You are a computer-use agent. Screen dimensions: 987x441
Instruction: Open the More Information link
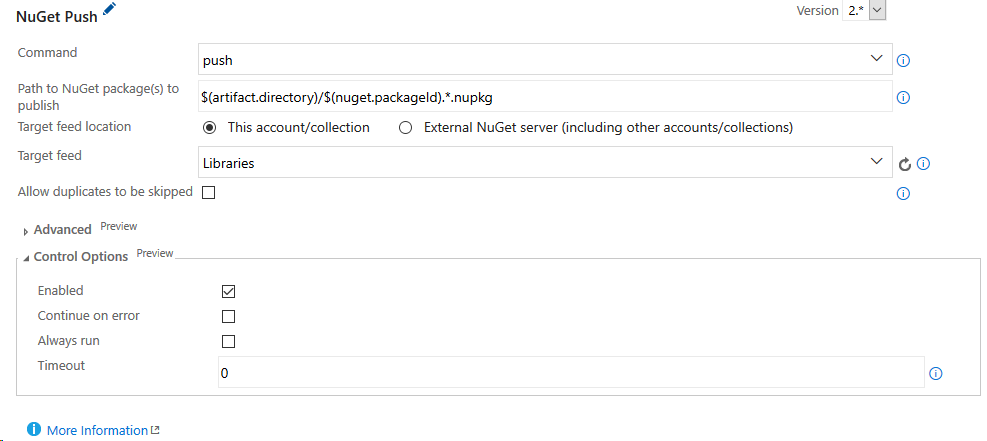(98, 430)
